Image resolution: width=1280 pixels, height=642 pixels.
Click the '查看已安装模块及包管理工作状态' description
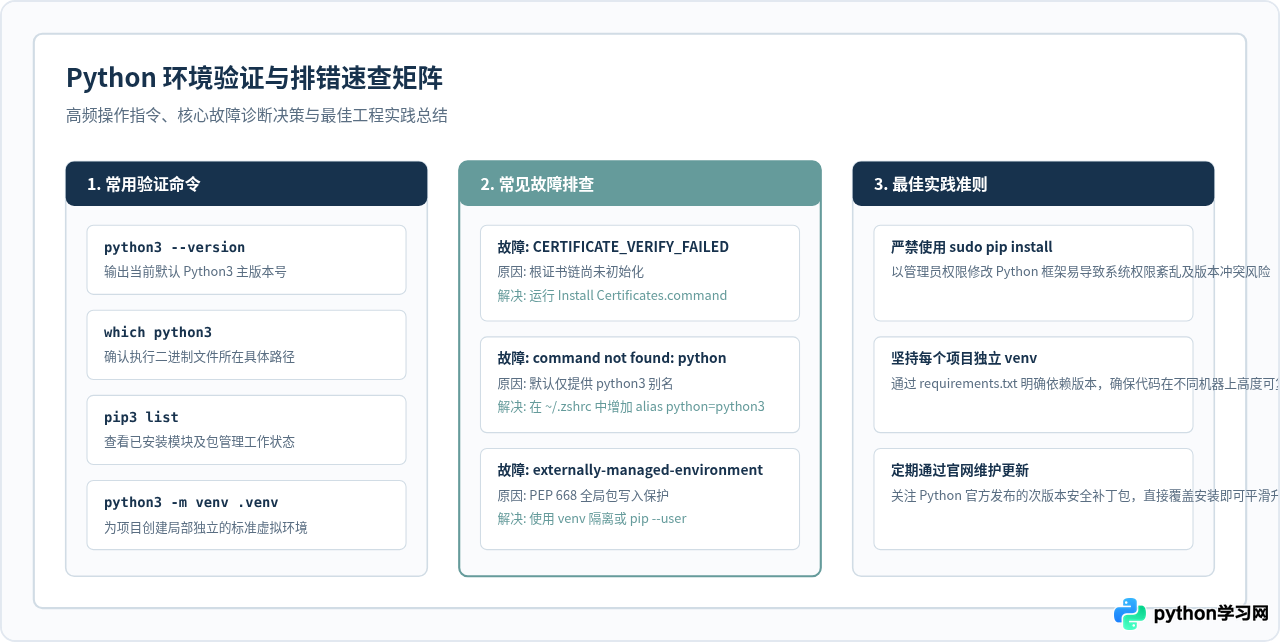click(199, 442)
